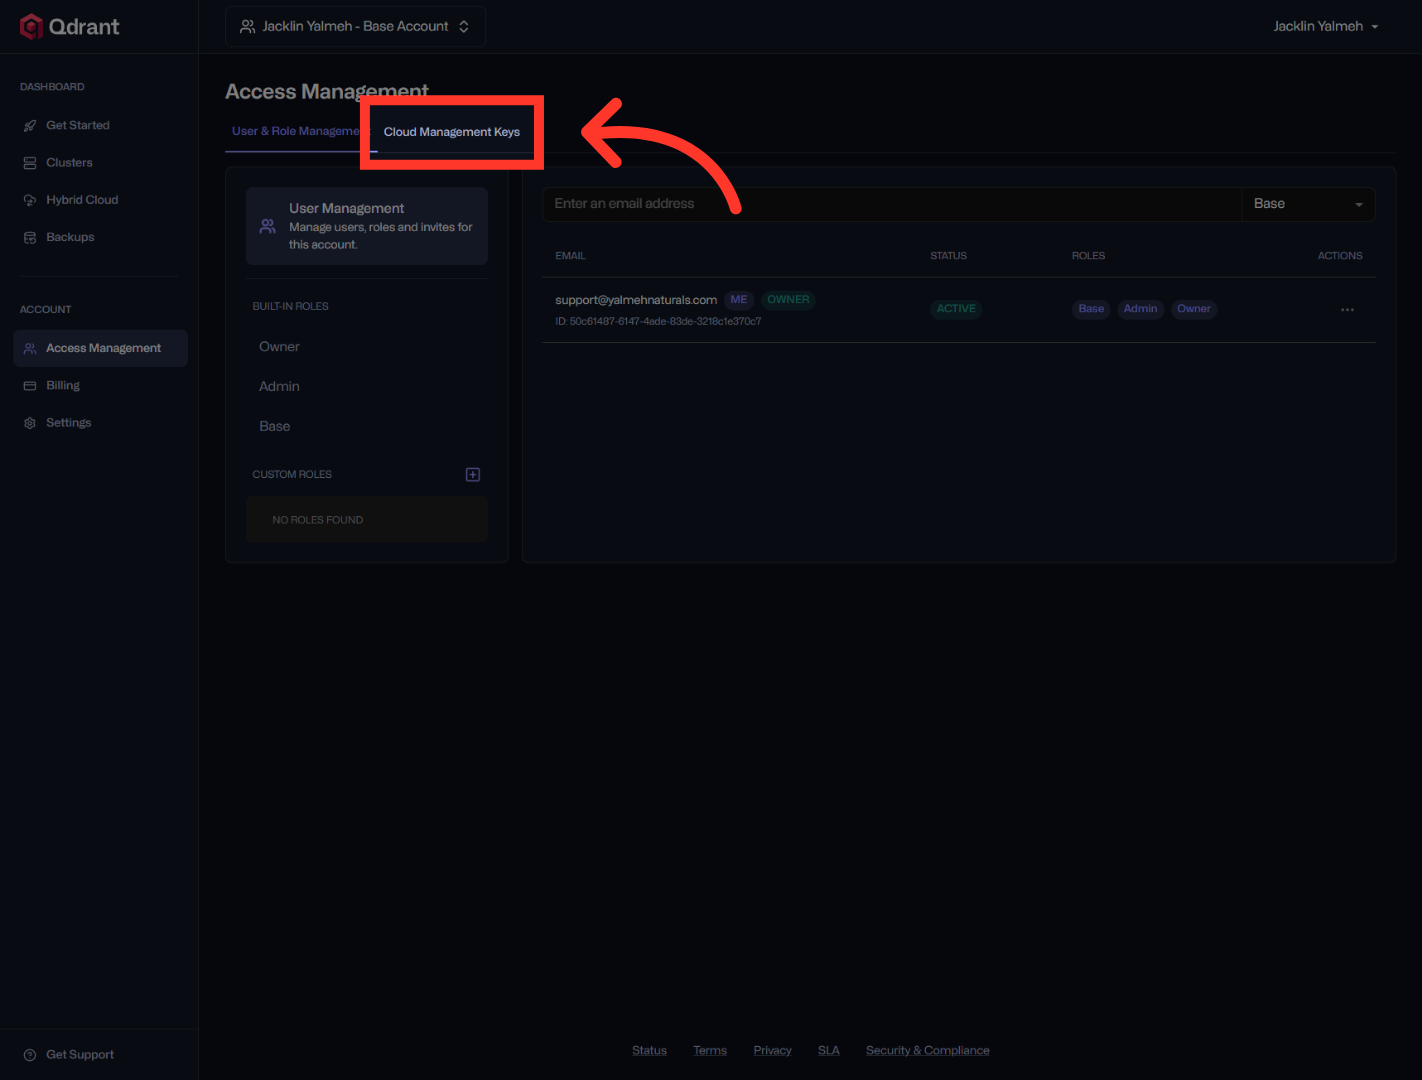The width and height of the screenshot is (1422, 1080).
Task: Expand the Jacklin Yalmeh user menu
Action: click(x=1326, y=26)
